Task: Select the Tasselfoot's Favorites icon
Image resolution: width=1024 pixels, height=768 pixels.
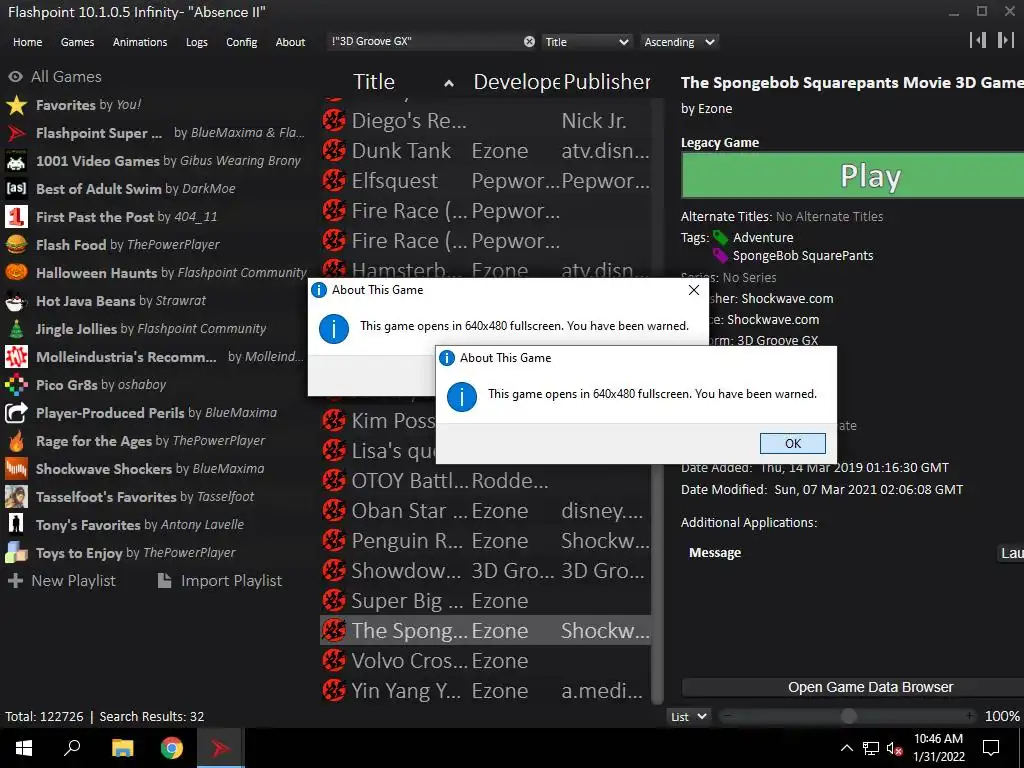Action: (x=16, y=497)
